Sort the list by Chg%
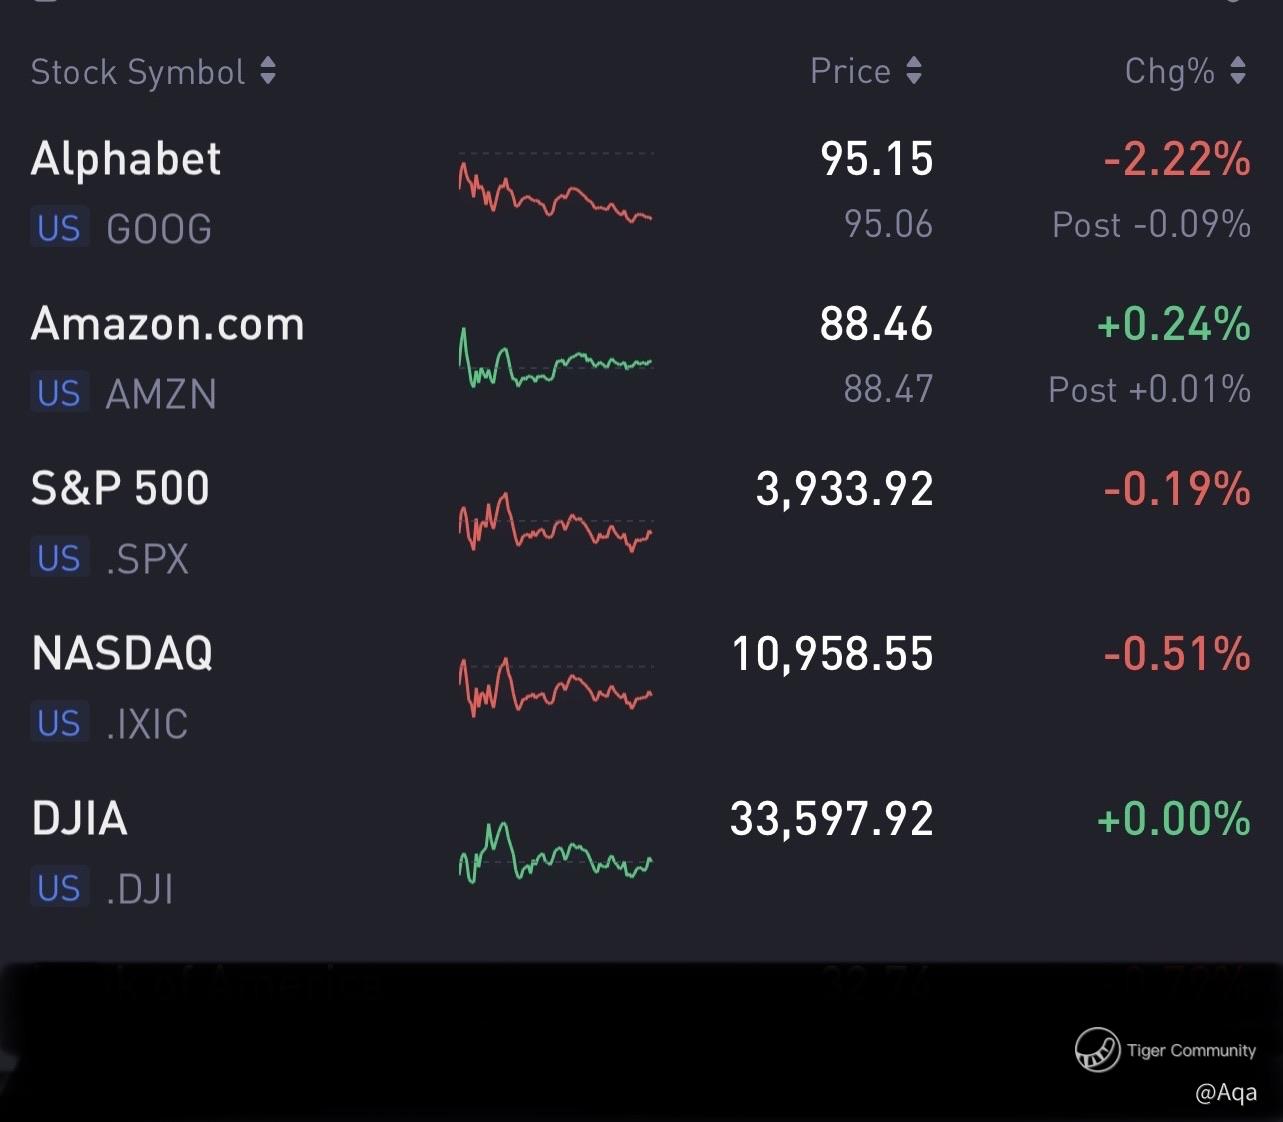This screenshot has width=1283, height=1122. (x=1185, y=71)
